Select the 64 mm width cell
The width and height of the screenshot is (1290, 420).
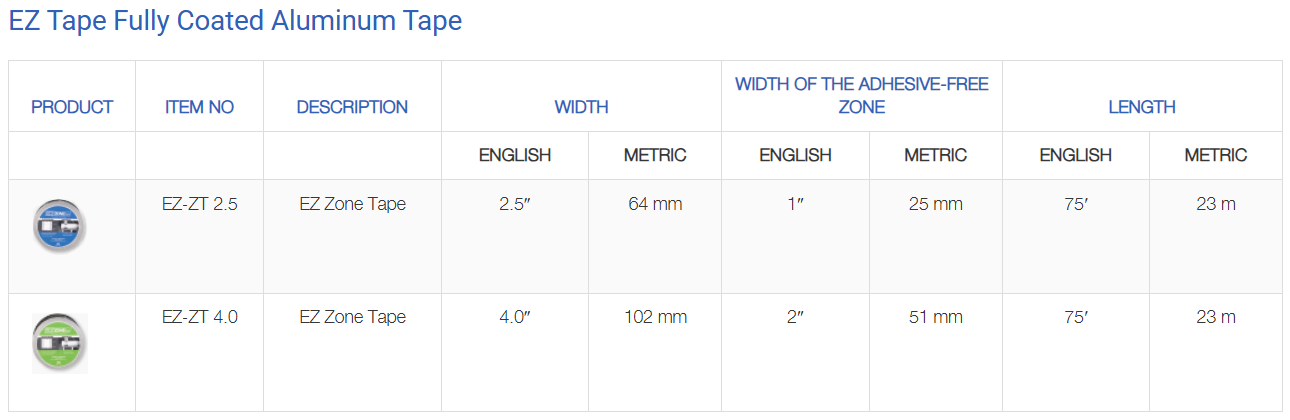tap(655, 204)
